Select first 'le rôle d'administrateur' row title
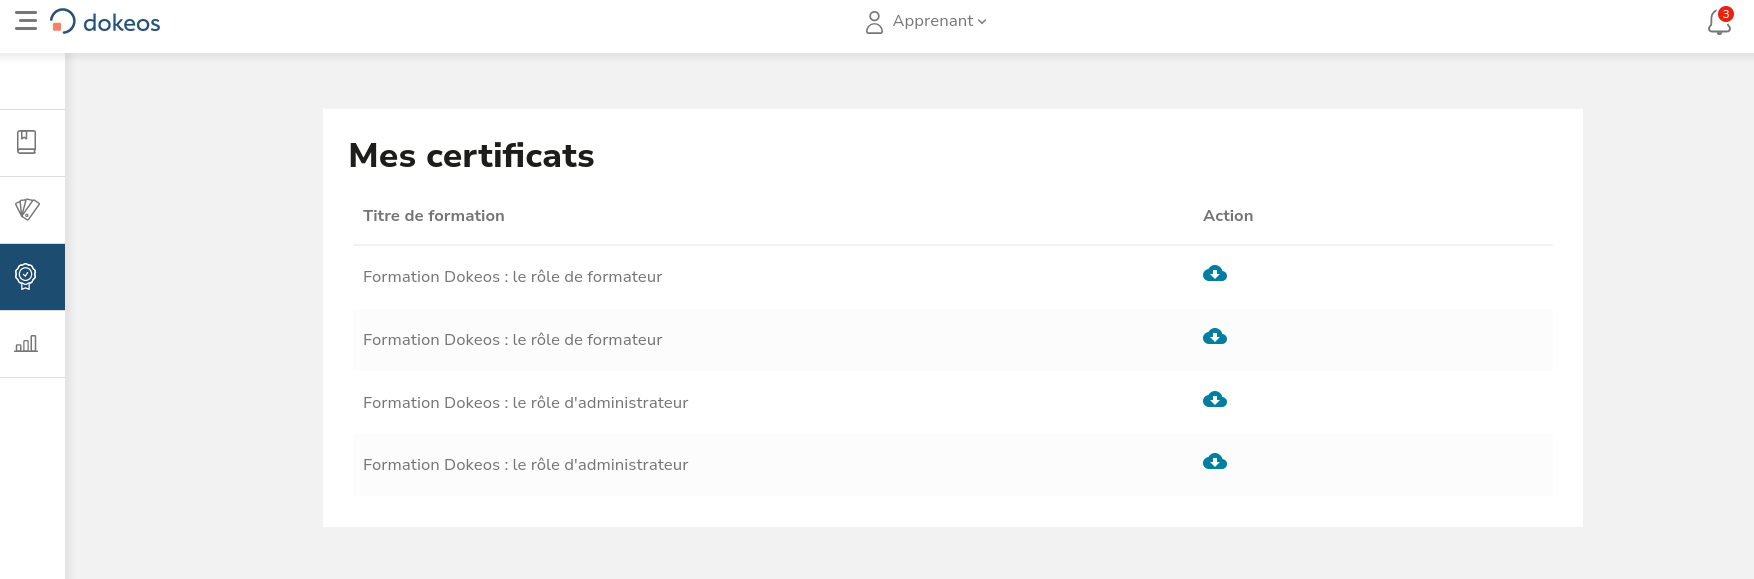The image size is (1754, 579). point(525,403)
